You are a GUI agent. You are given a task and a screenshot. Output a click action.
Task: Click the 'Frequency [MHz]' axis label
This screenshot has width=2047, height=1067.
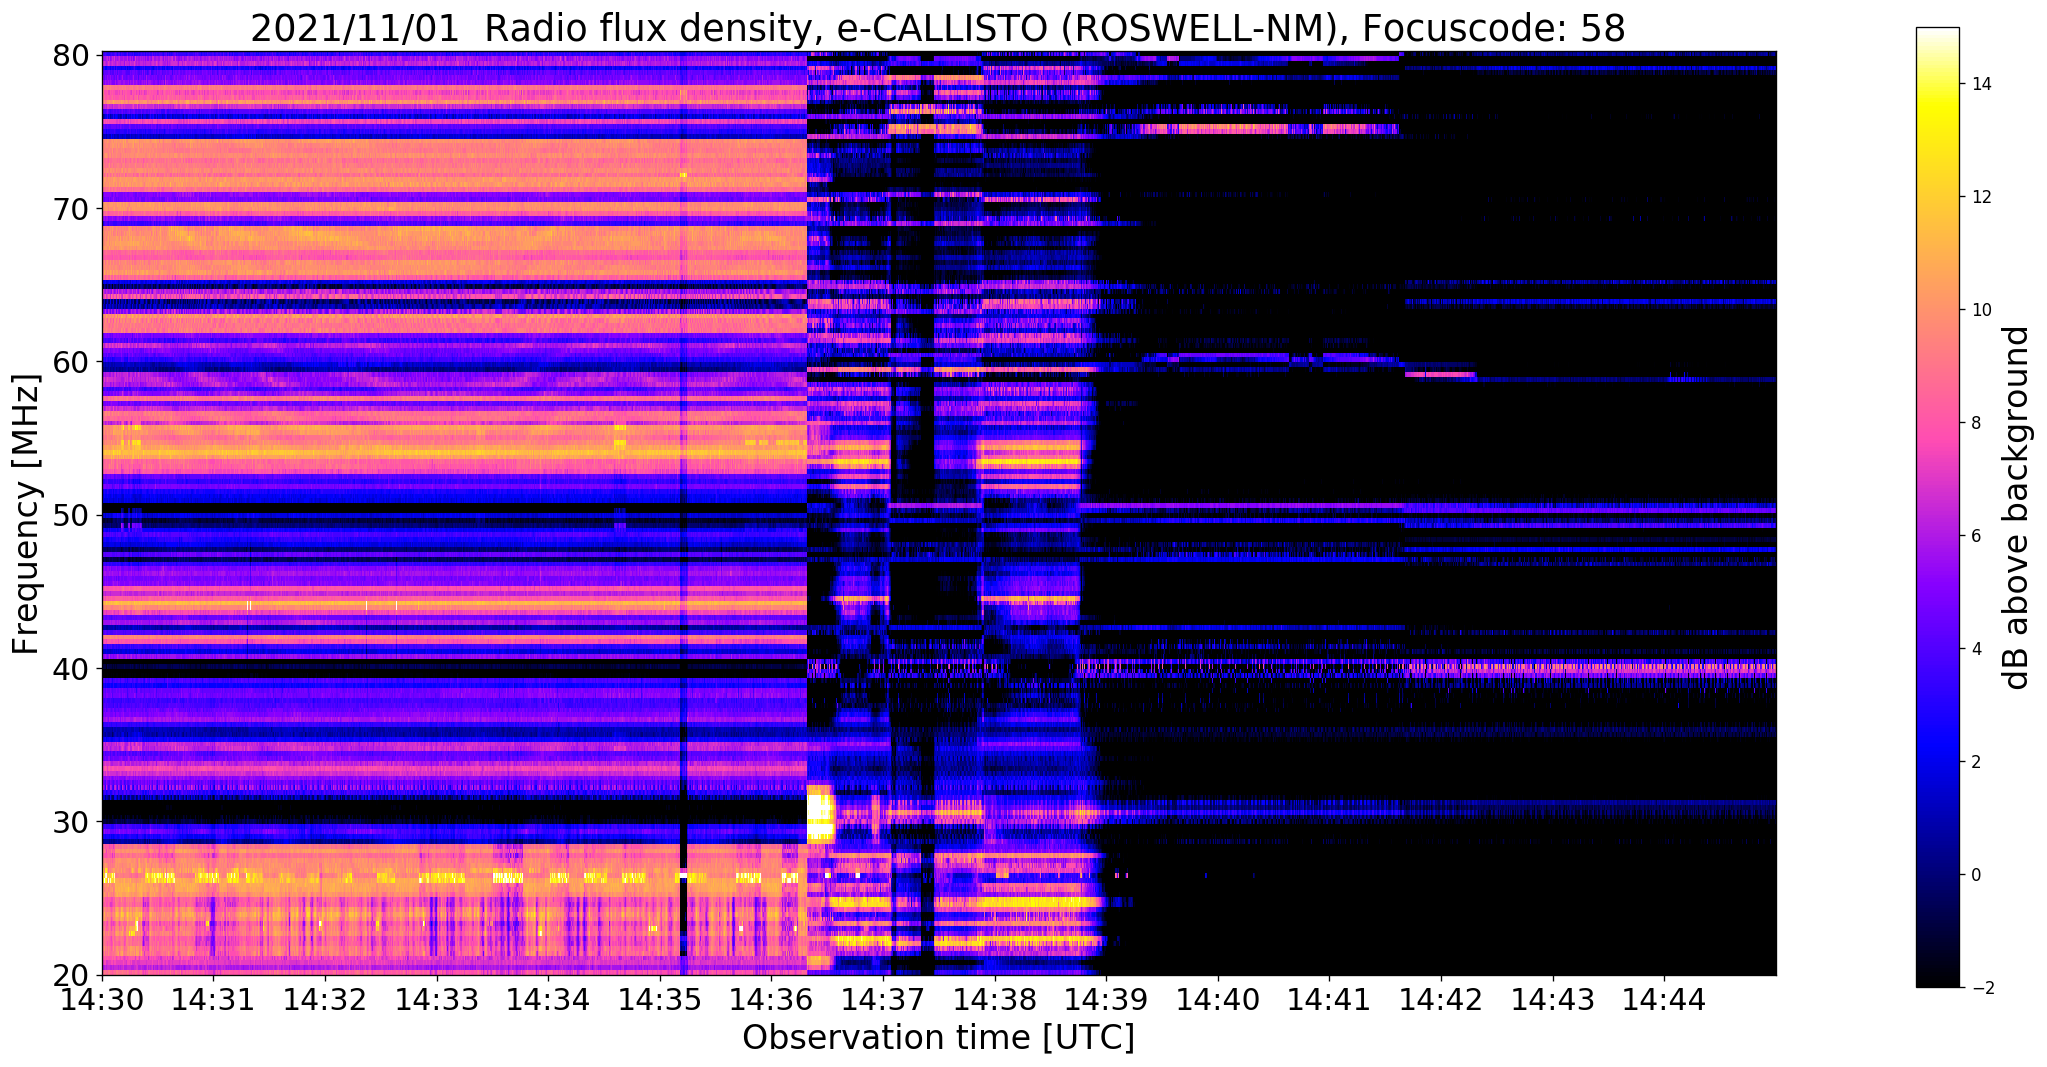pyautogui.click(x=26, y=514)
